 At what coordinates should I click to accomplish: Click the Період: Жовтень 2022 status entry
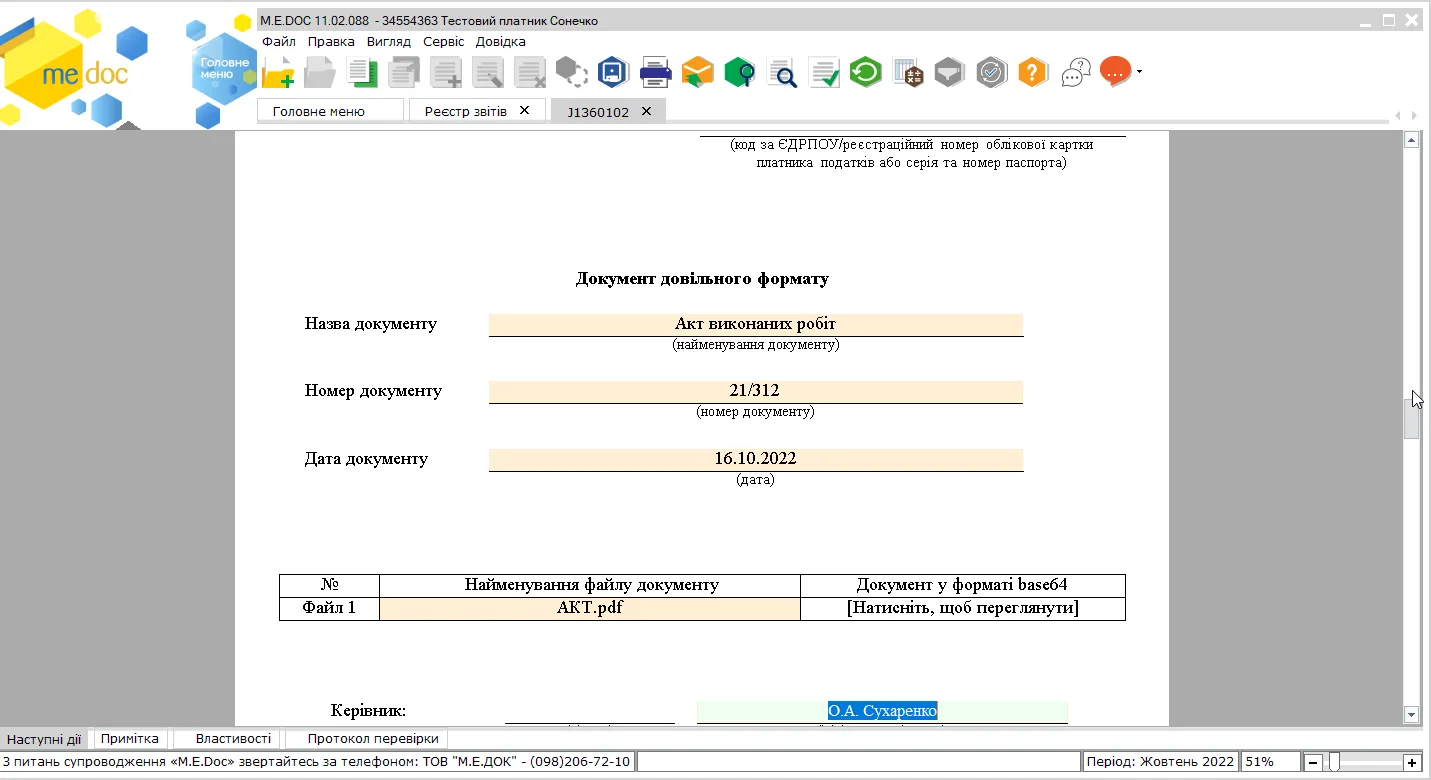pyautogui.click(x=1161, y=762)
